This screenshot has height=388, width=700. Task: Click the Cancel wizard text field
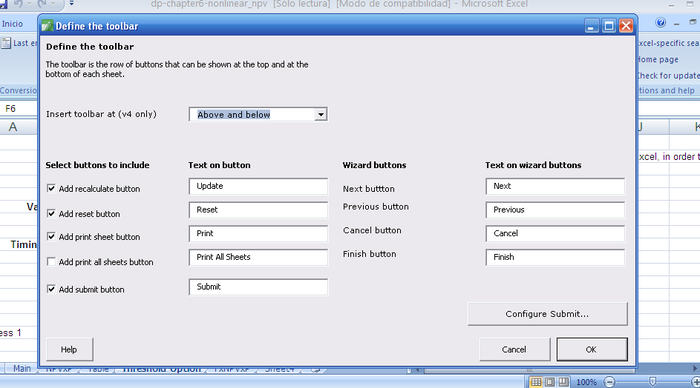coord(555,234)
